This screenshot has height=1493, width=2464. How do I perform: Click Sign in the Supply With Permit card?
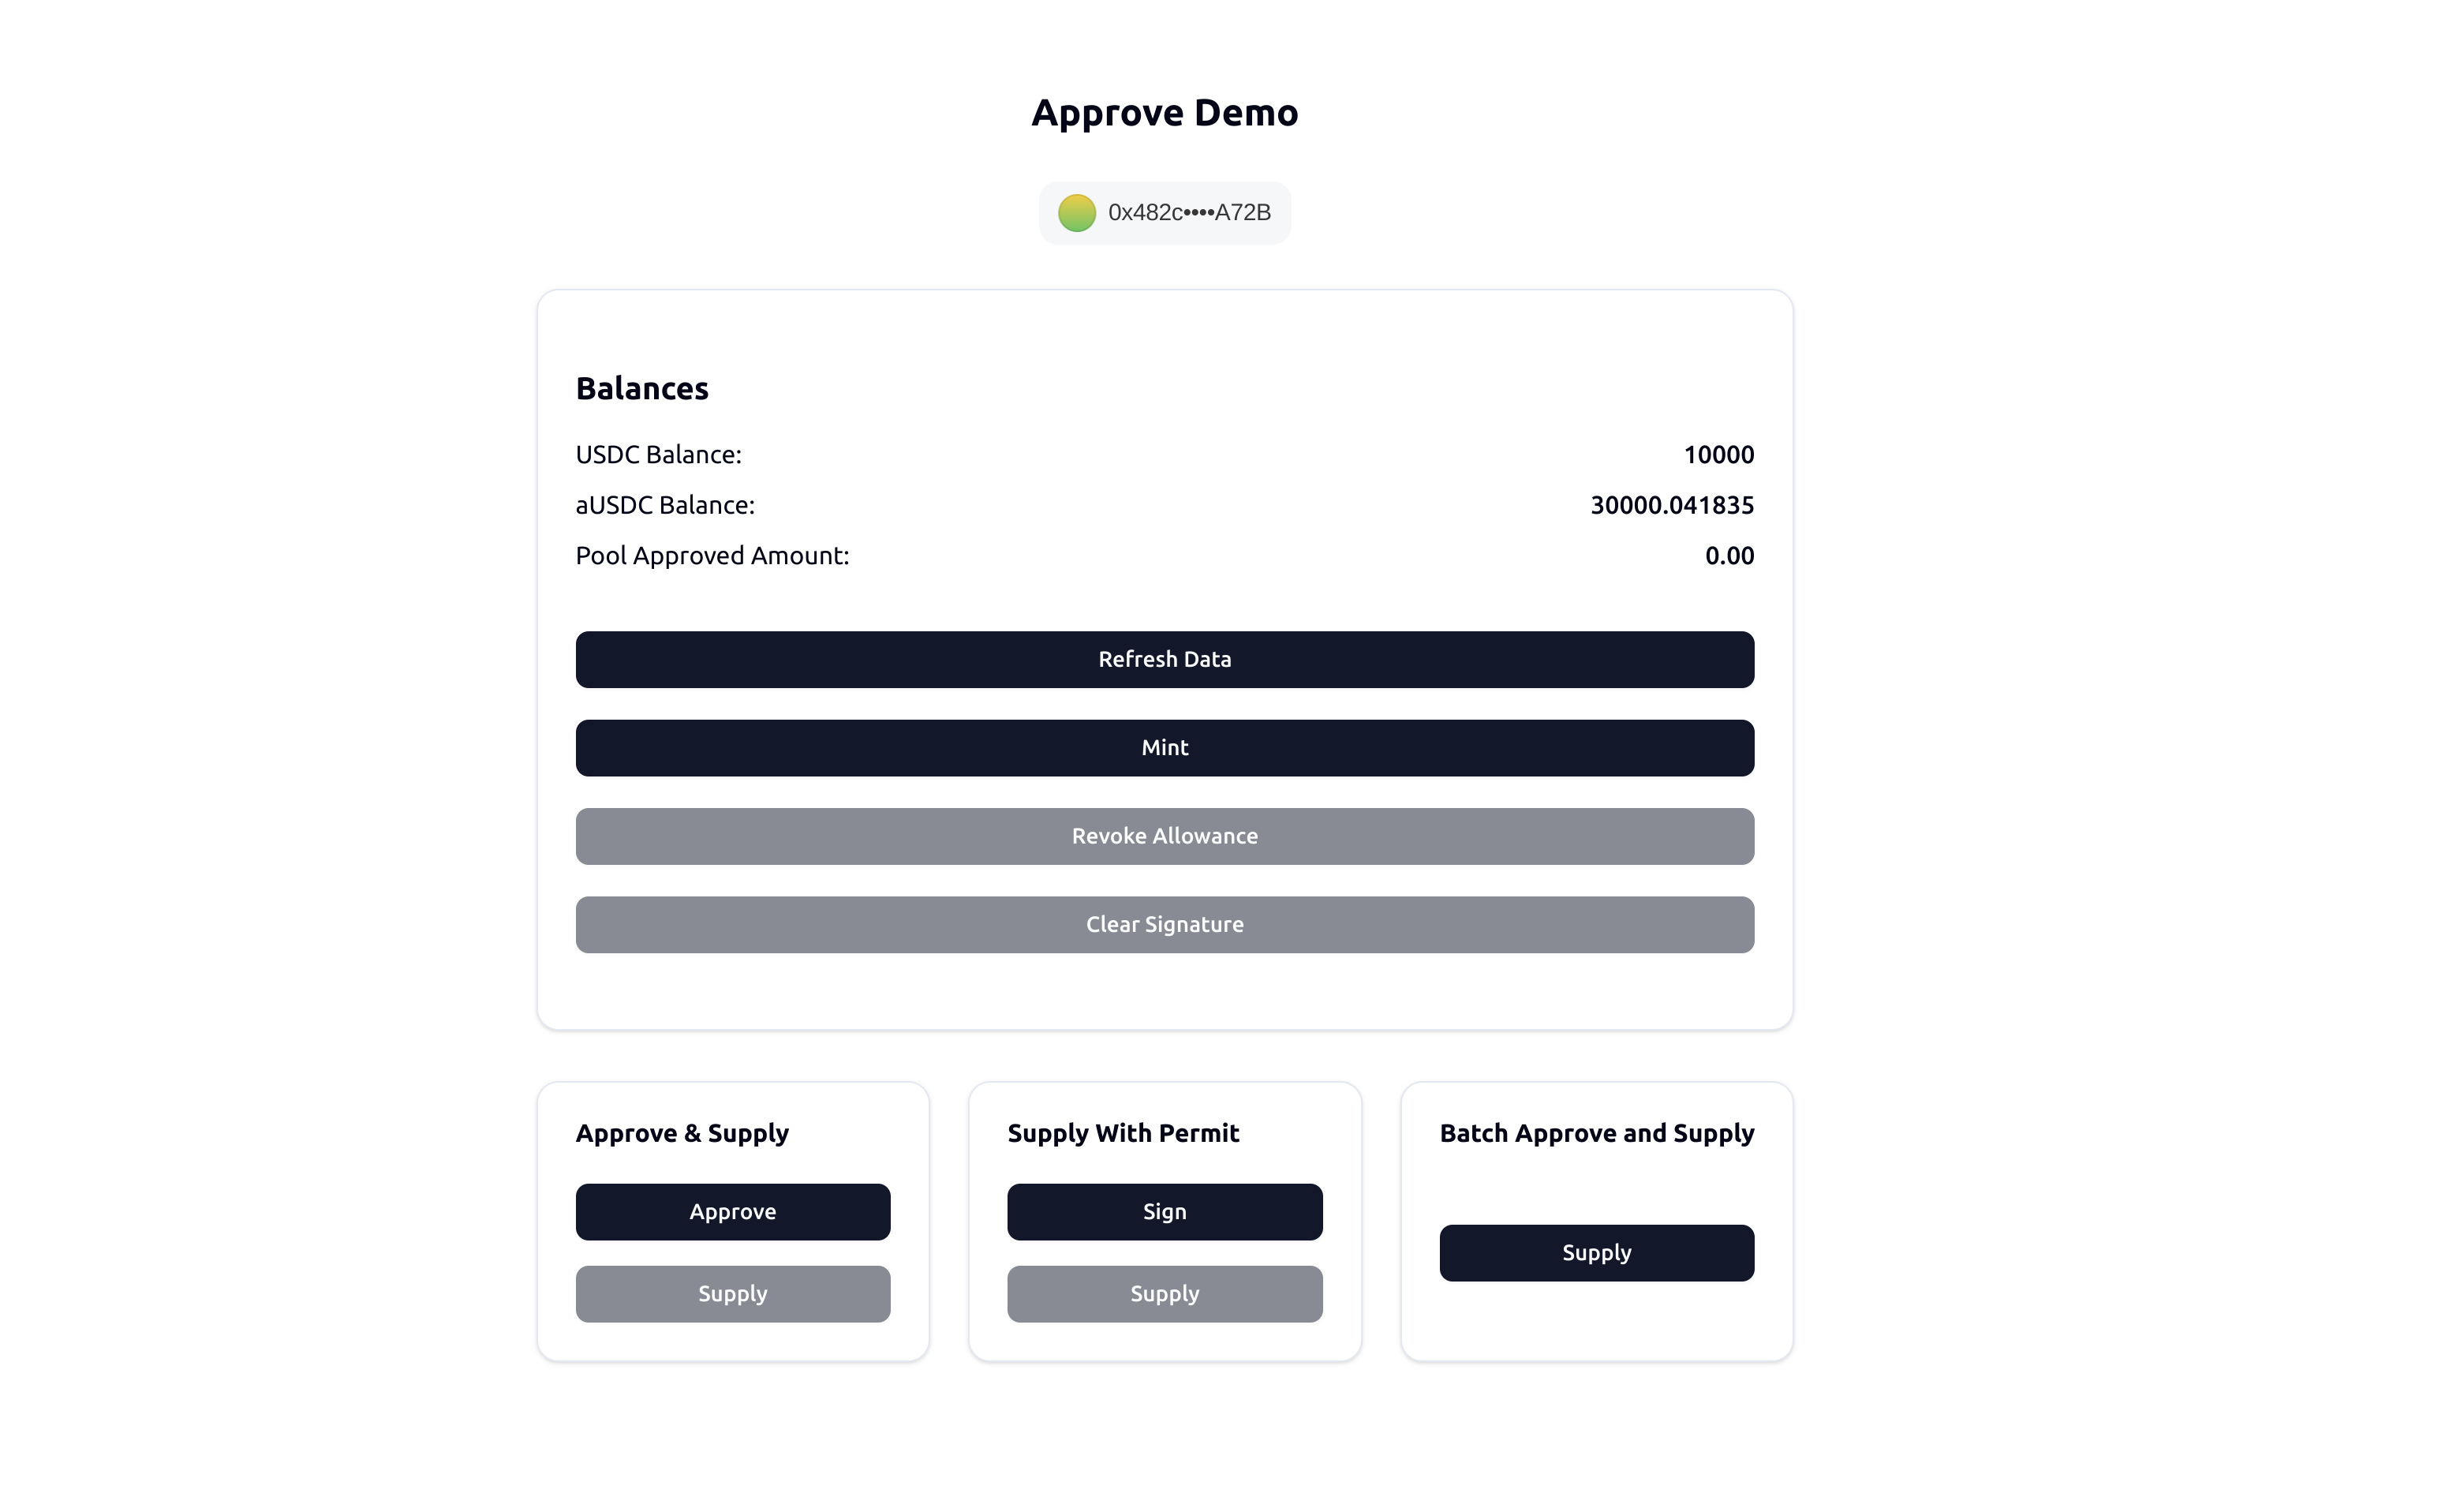coord(1164,1212)
